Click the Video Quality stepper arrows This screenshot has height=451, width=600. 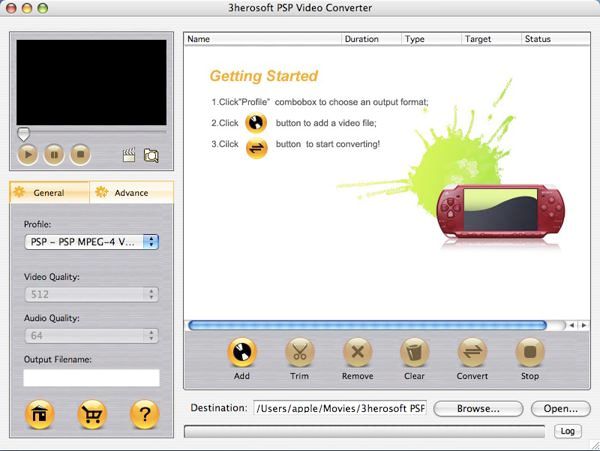(x=152, y=294)
